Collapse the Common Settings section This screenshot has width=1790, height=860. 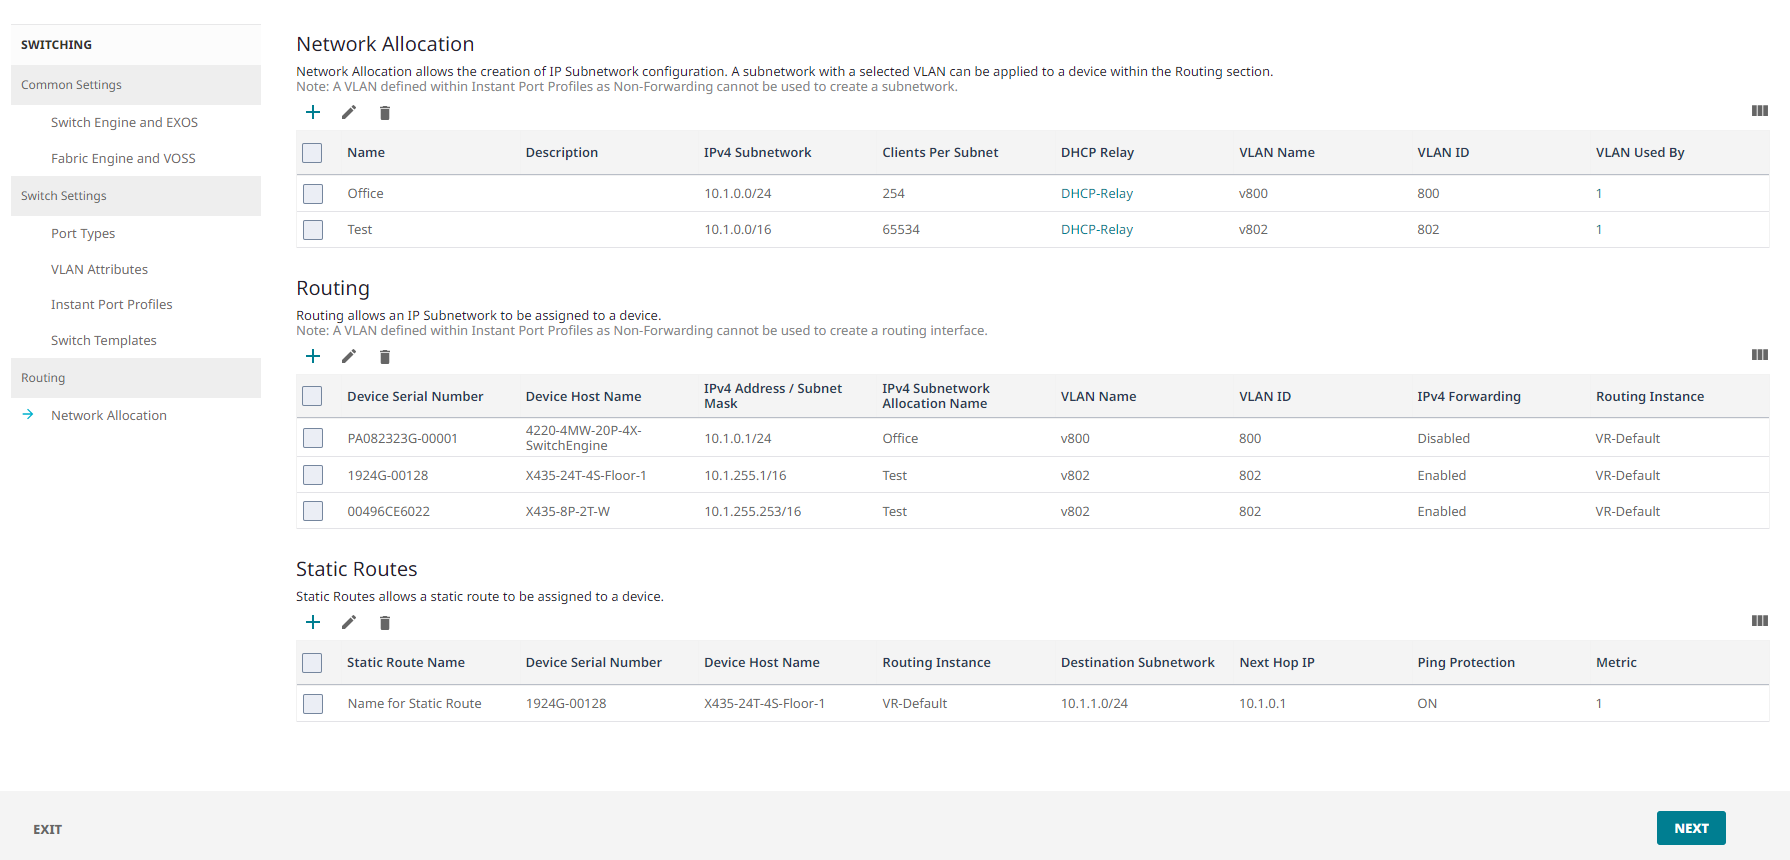[135, 85]
